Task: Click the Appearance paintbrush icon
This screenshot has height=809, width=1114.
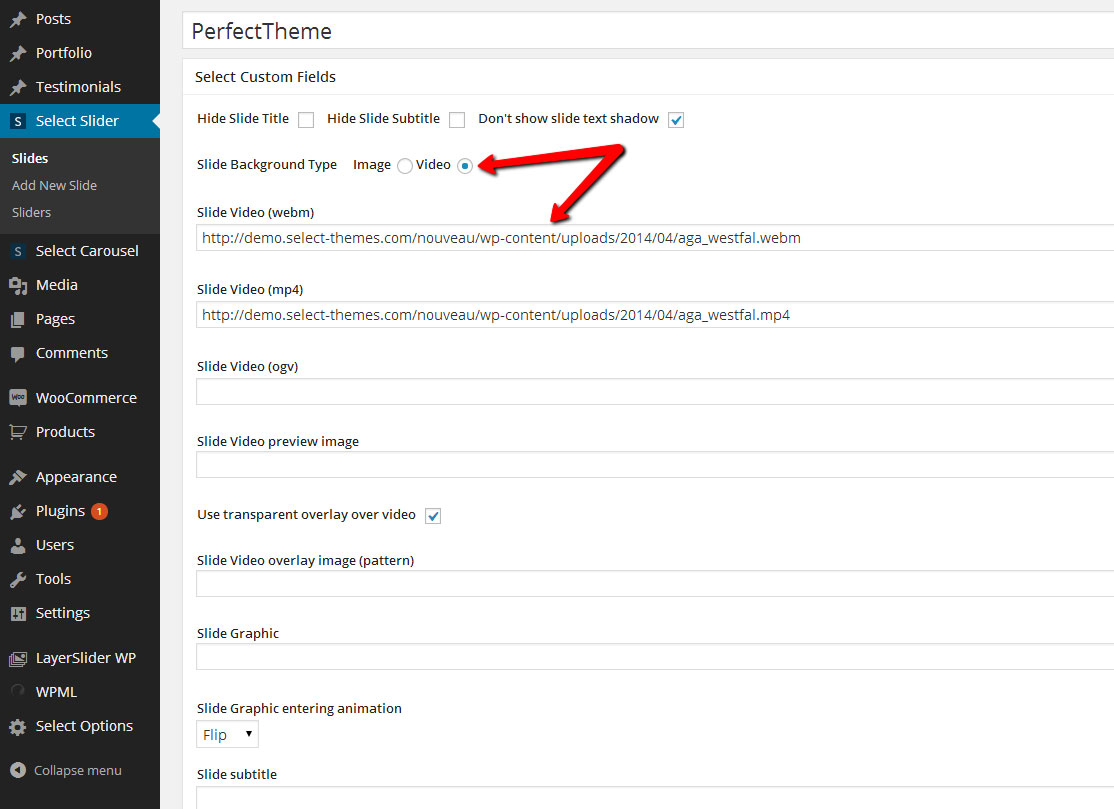Action: [x=18, y=477]
